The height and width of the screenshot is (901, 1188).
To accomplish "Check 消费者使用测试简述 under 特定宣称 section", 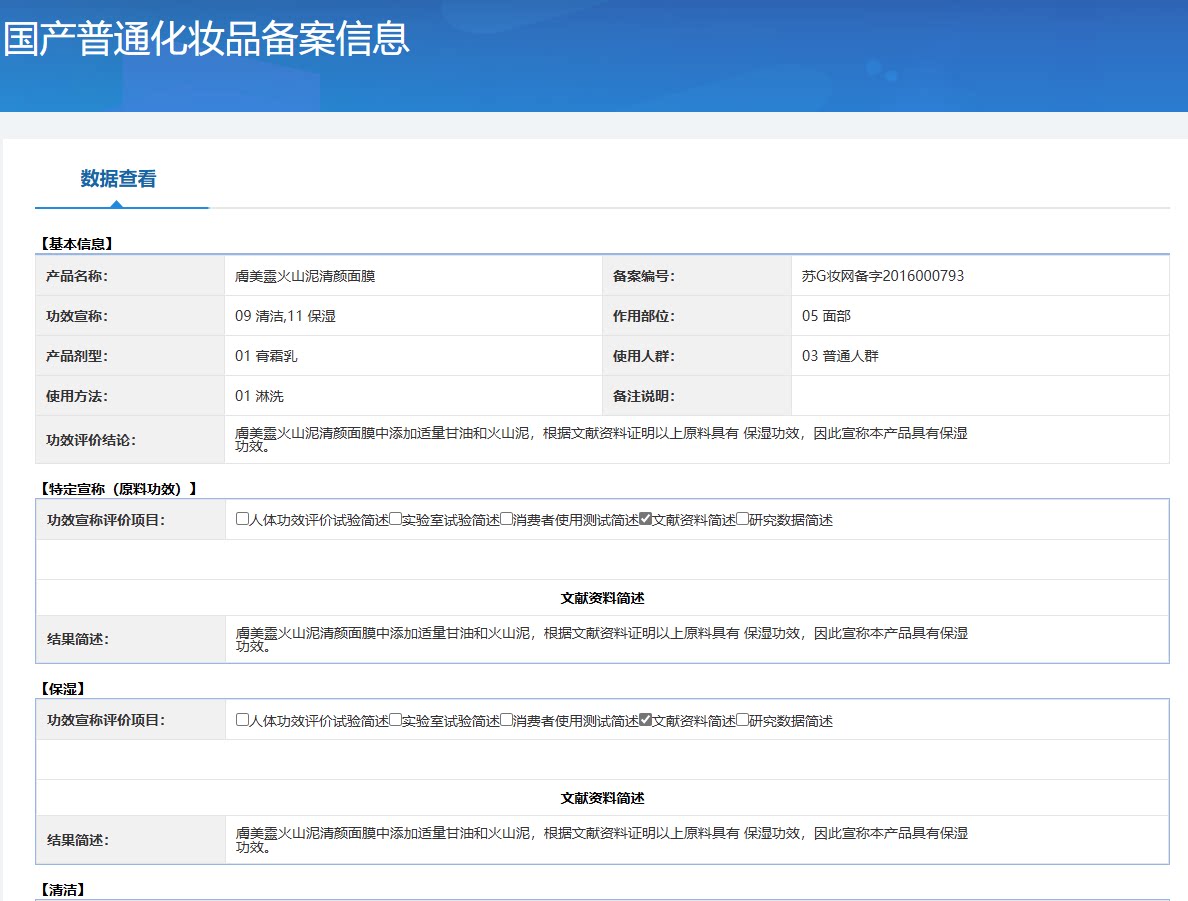I will click(506, 519).
